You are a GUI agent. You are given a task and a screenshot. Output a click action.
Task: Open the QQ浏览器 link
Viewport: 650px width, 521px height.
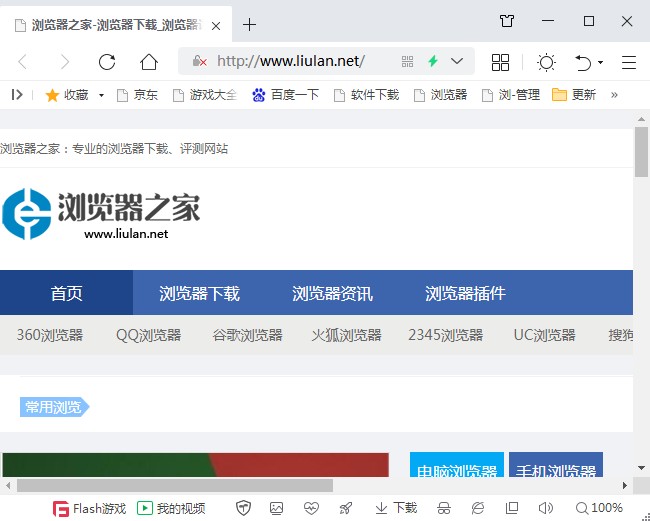pyautogui.click(x=148, y=335)
